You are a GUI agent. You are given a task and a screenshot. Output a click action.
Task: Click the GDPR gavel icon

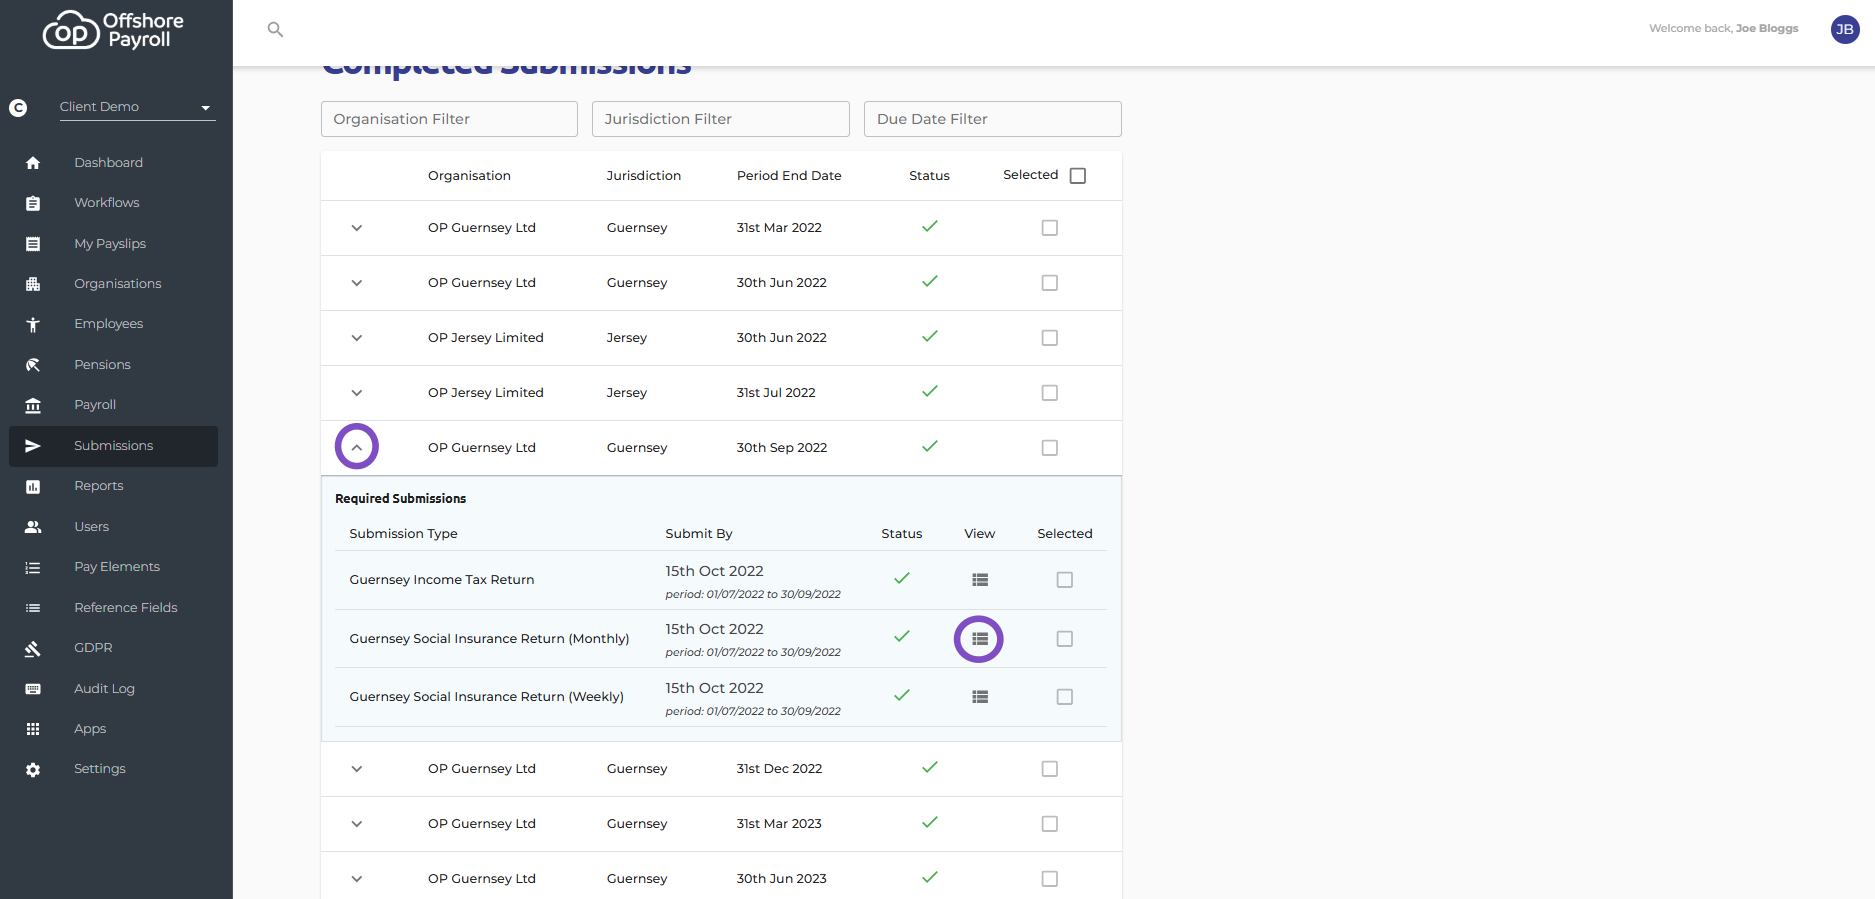pos(33,648)
